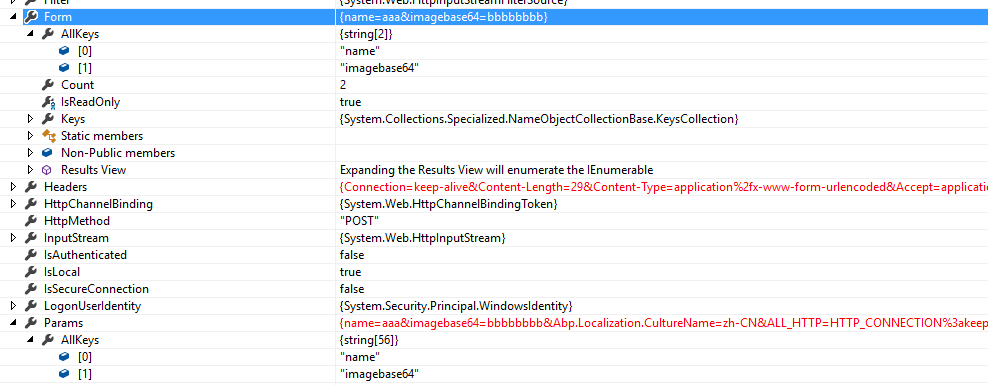This screenshot has width=988, height=385.
Task: Click the HttpChannelBinding property icon
Action: click(31, 204)
